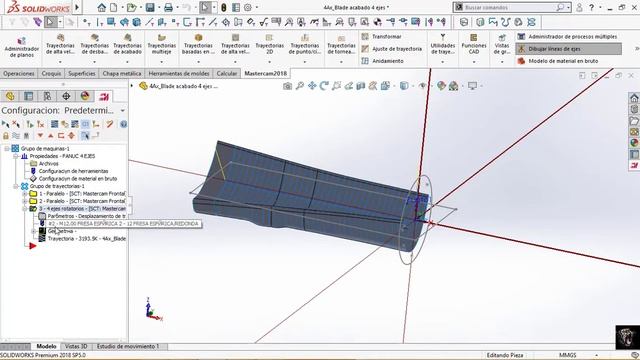Viewport: 640px width, 360px height.
Task: Toggle the highlighted select cursor icon in manager toolbar
Action: pos(85,136)
